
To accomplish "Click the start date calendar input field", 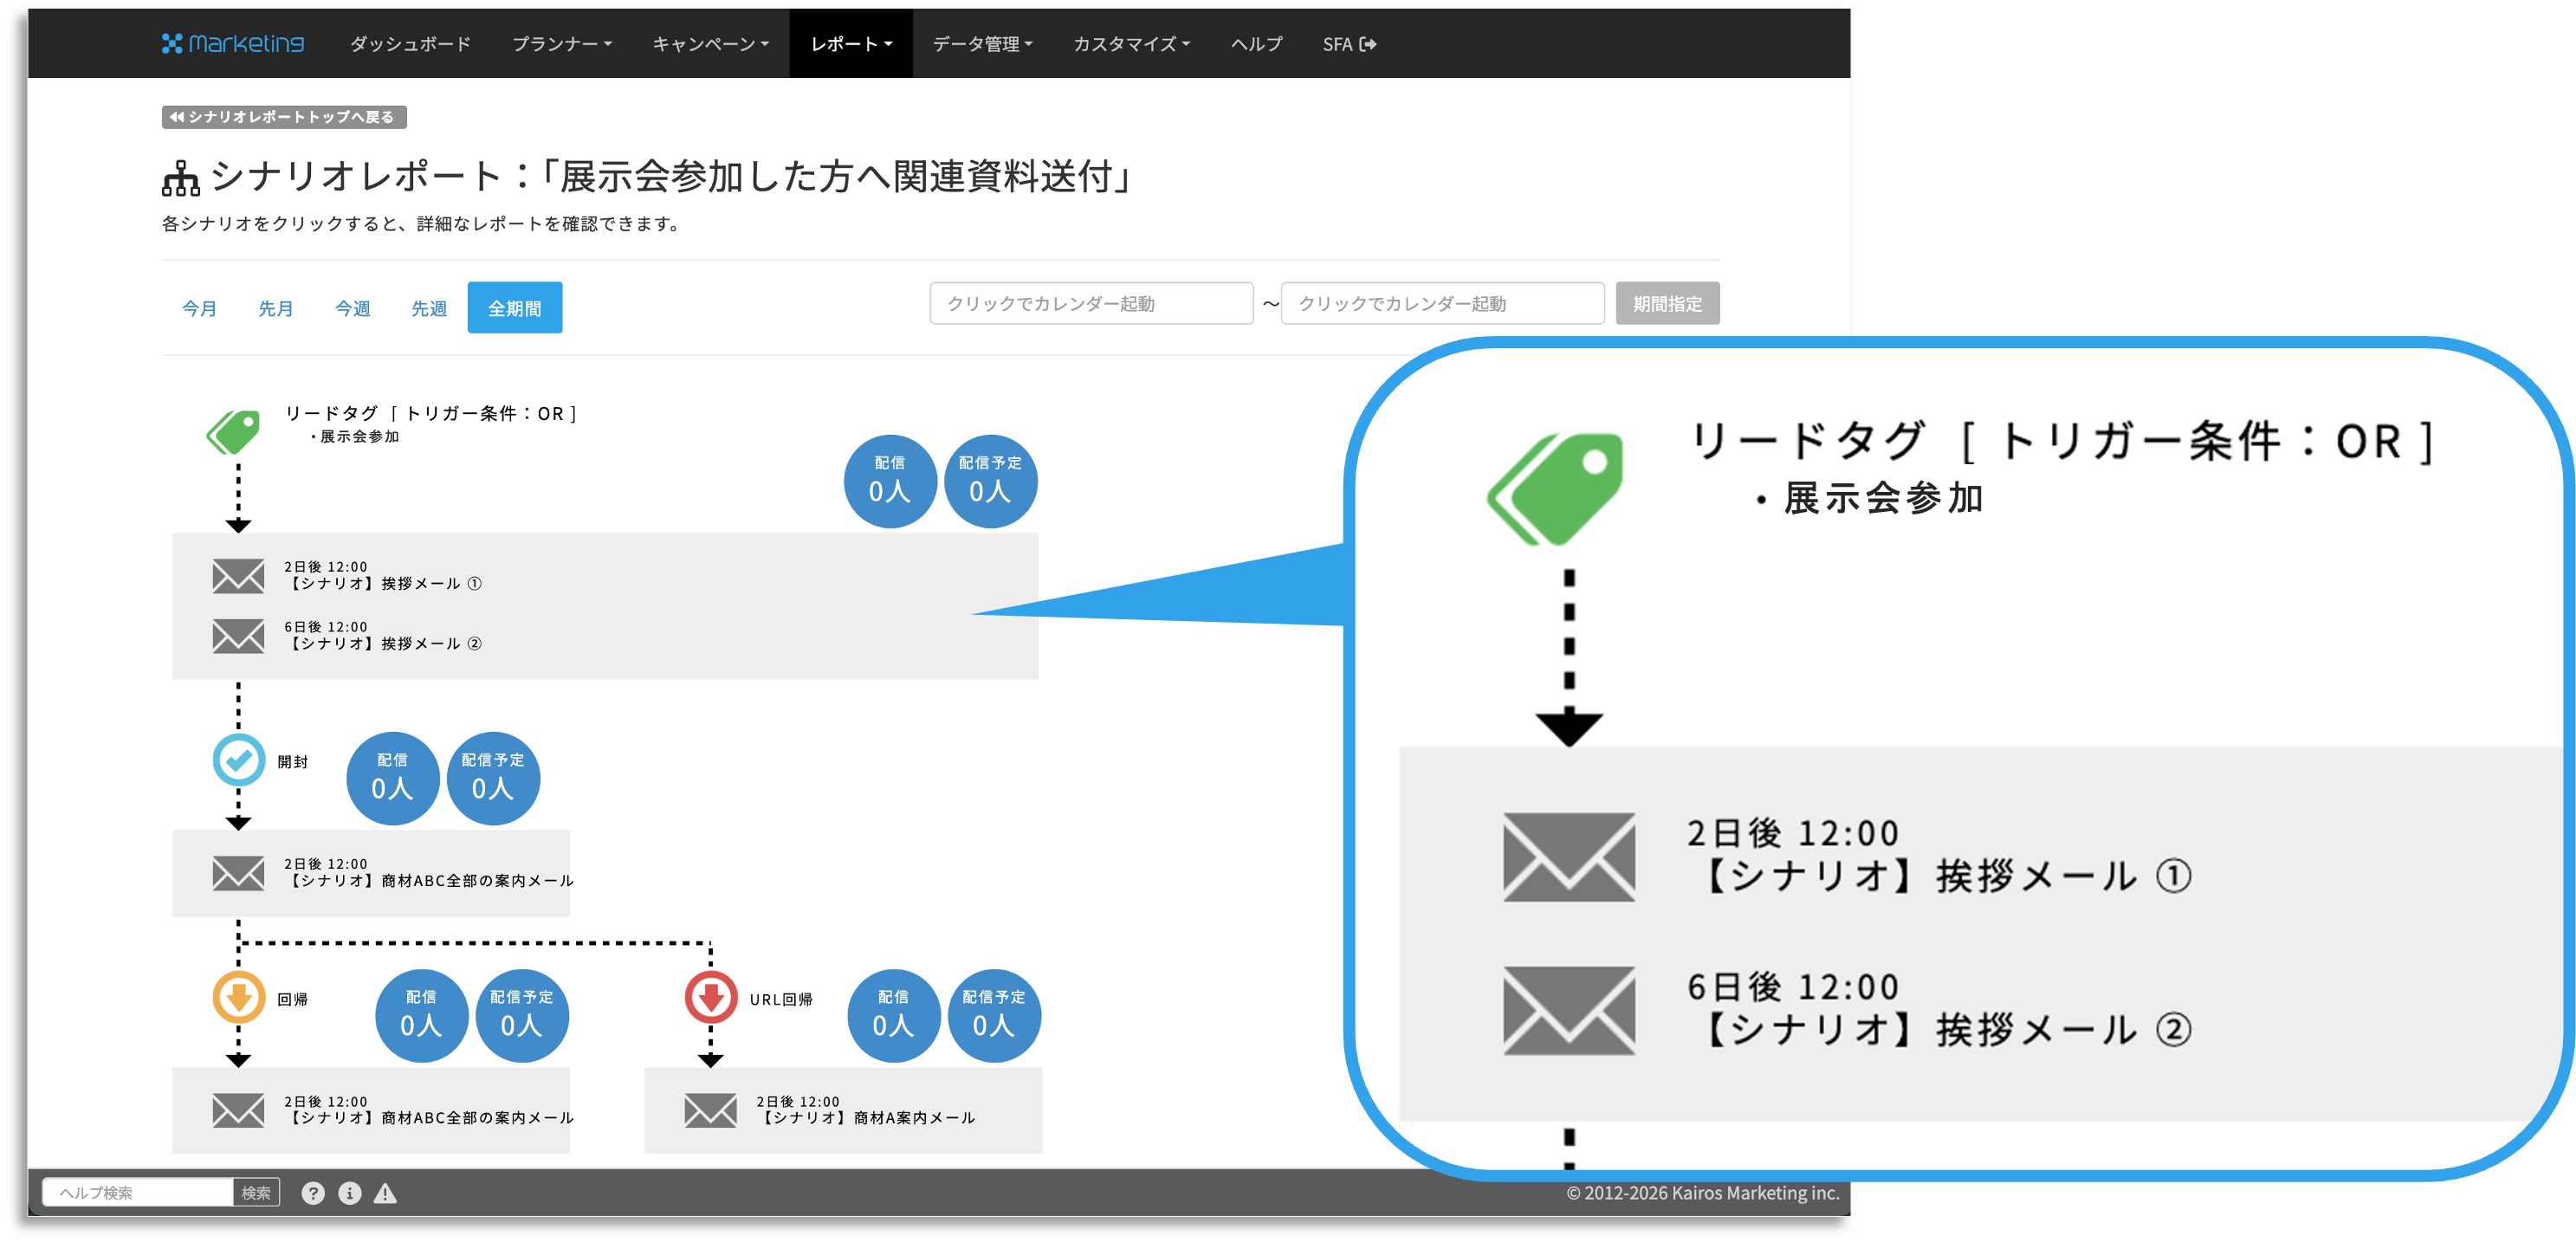I will (1091, 304).
